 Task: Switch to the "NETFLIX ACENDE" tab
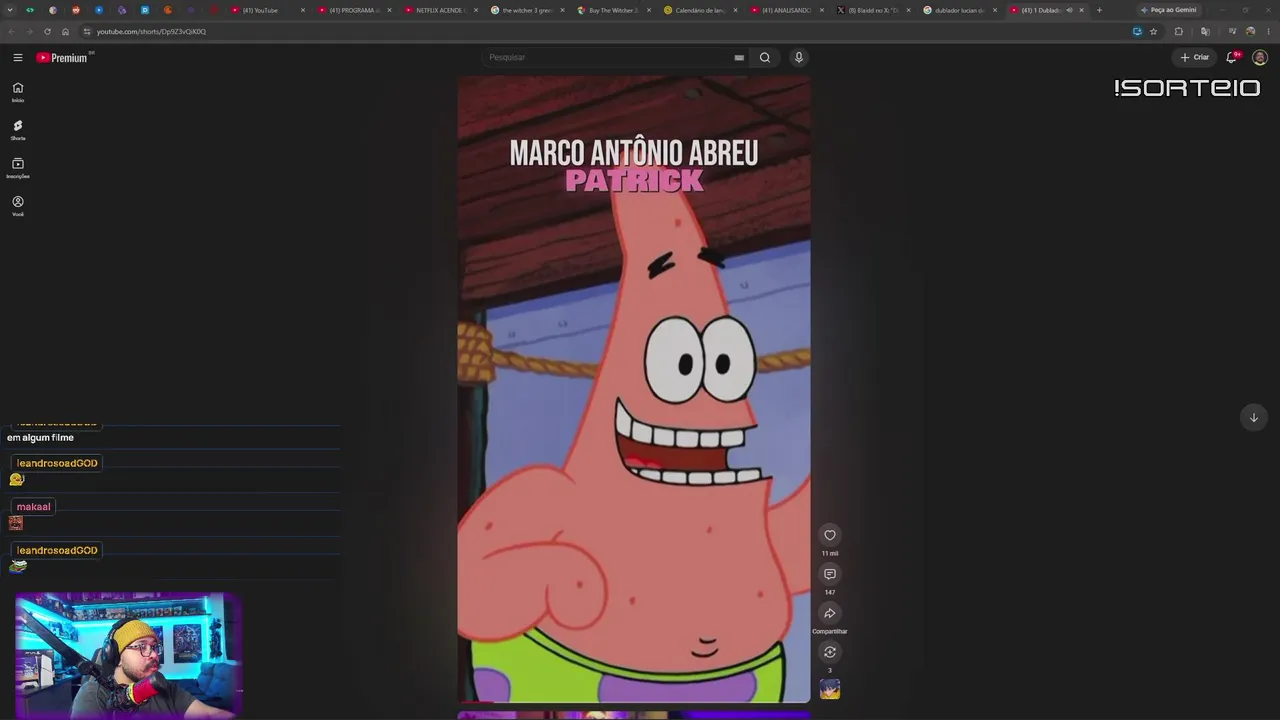click(440, 10)
